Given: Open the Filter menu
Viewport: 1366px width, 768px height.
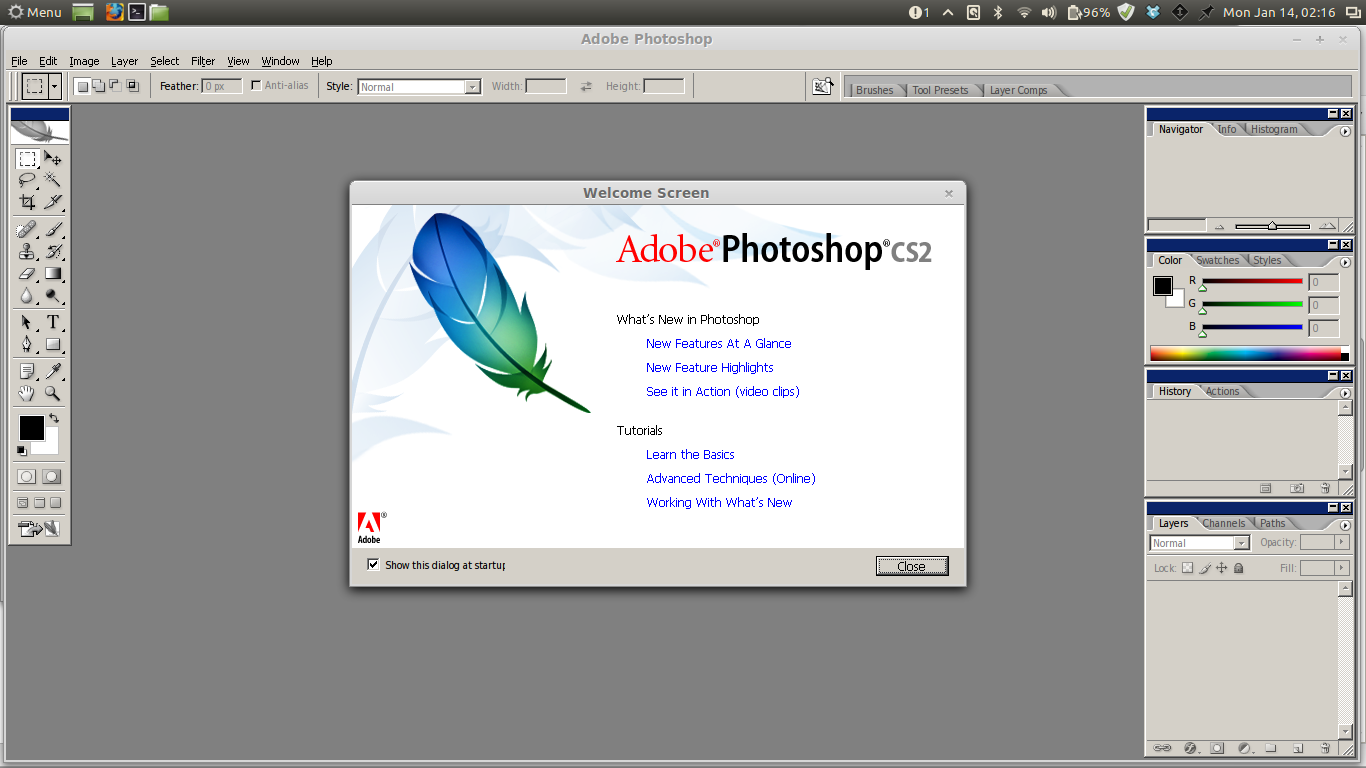Looking at the screenshot, I should point(203,61).
